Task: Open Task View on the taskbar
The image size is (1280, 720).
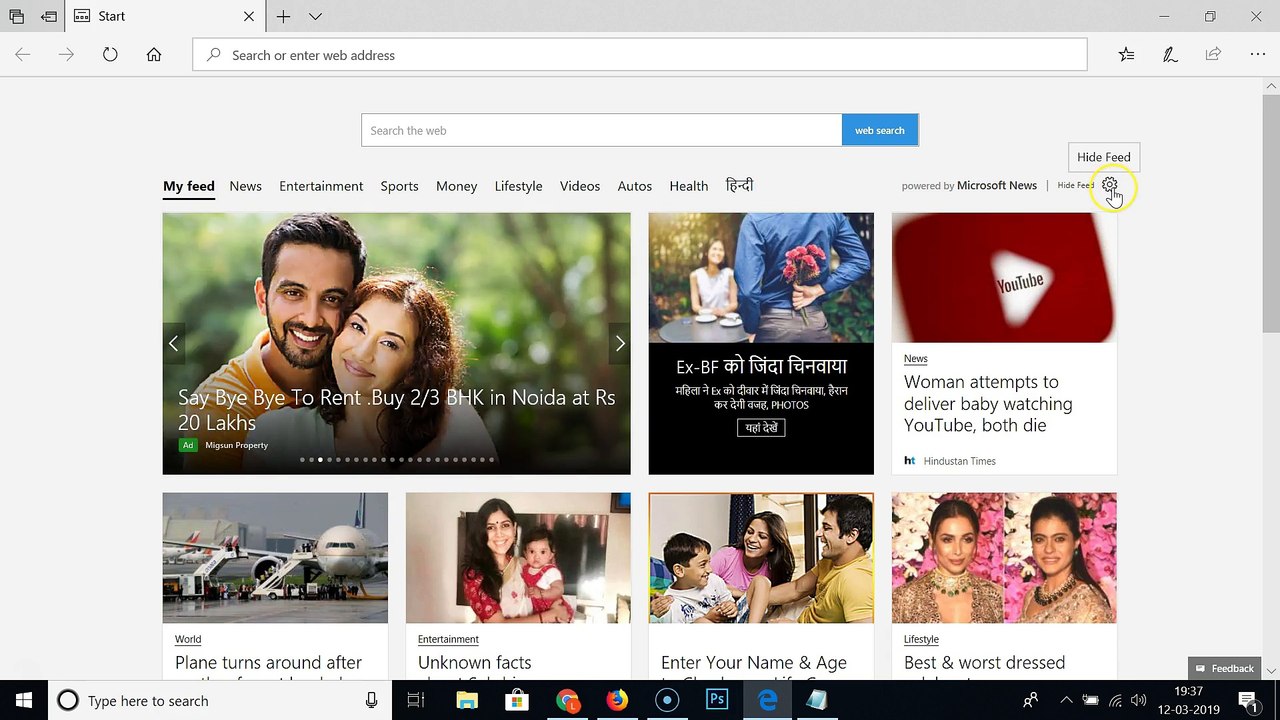Action: coord(416,700)
